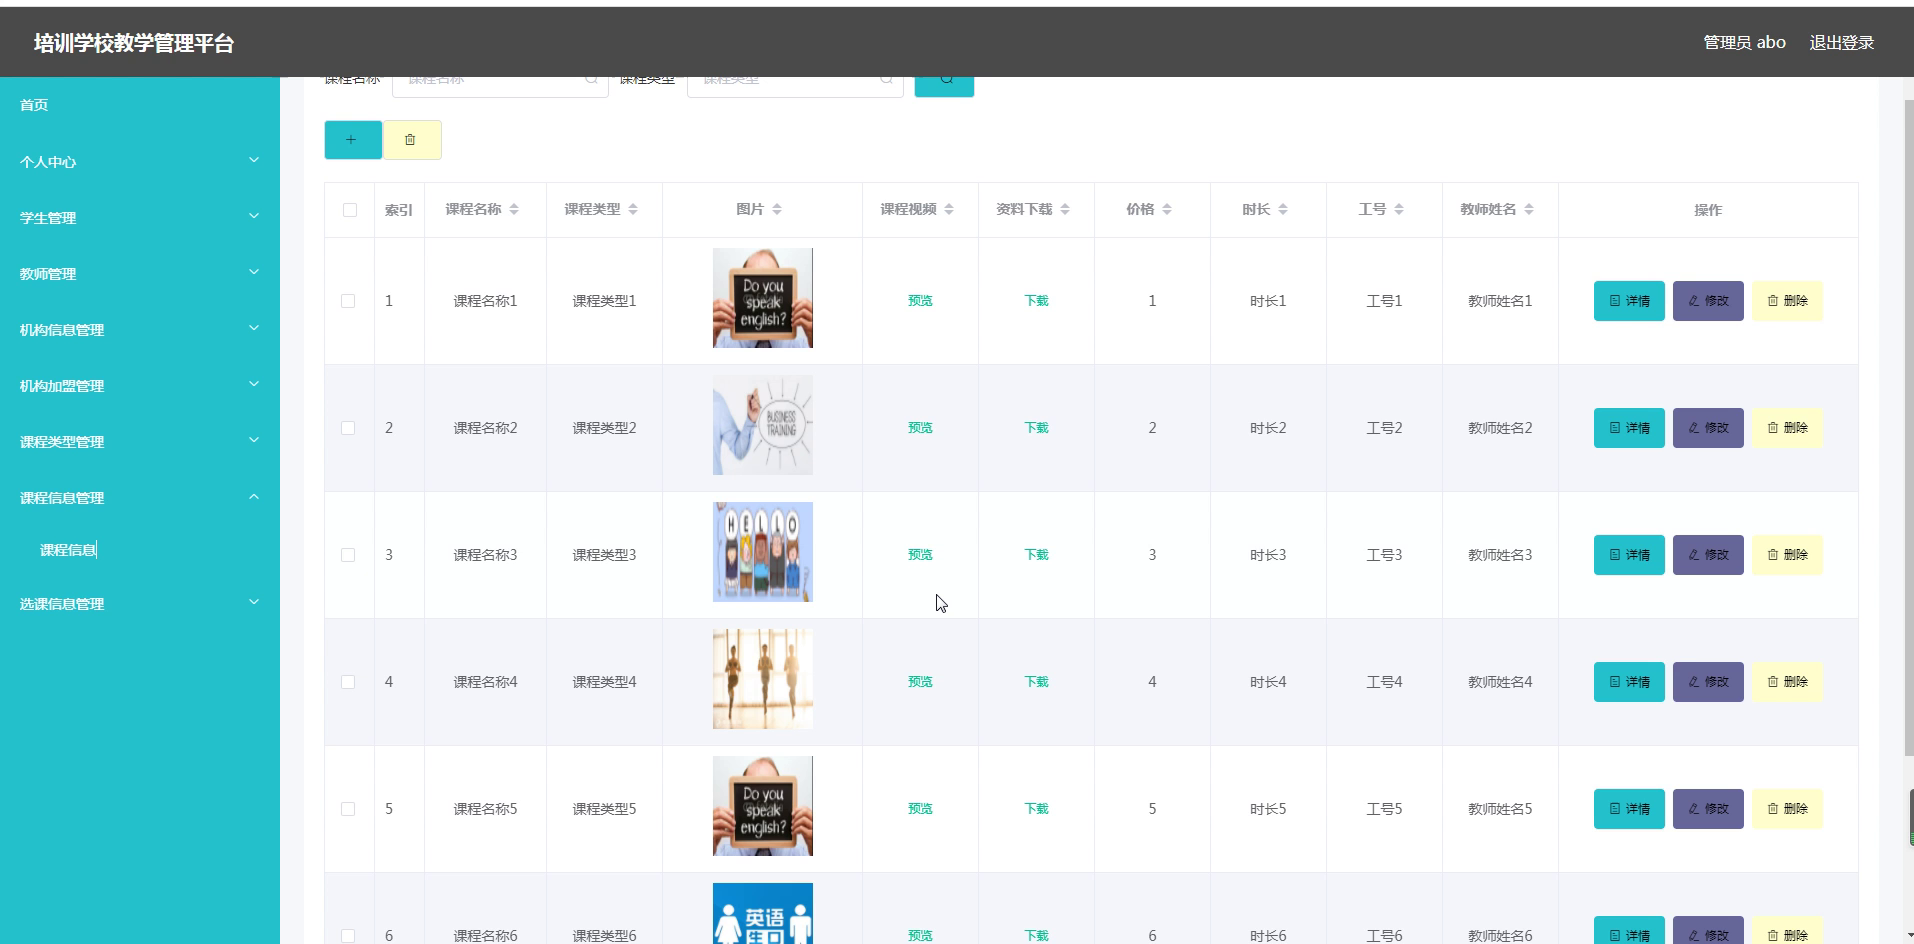Click 退出登录 to log out
Viewport: 1914px width, 944px height.
(1841, 43)
